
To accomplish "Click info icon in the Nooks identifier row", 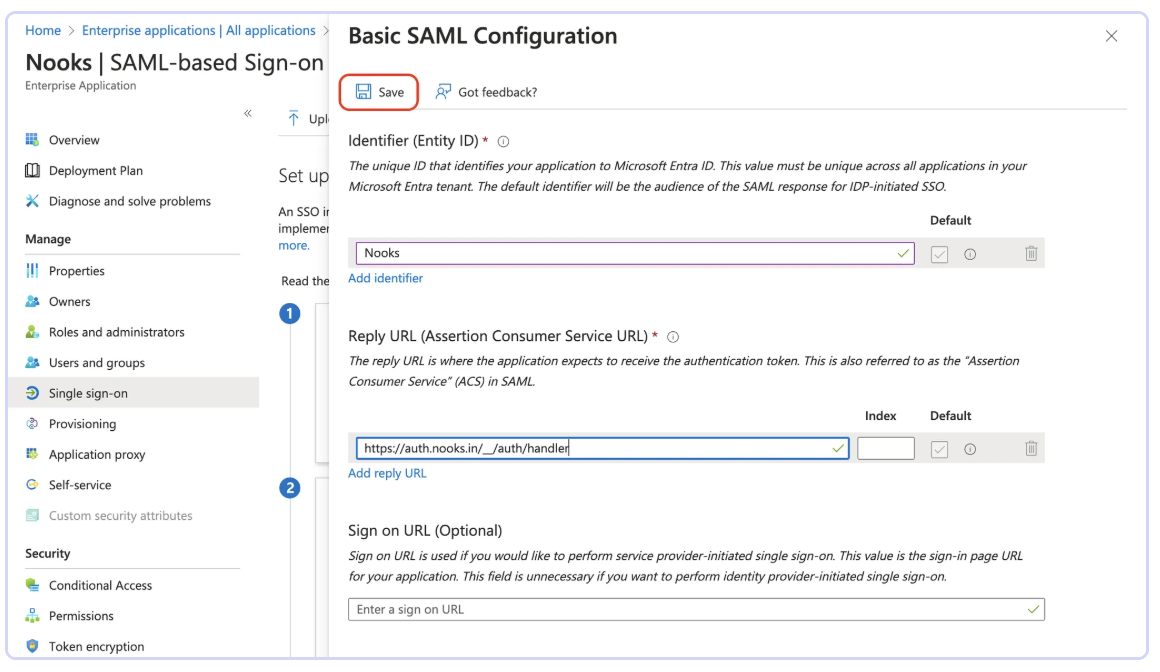I will pyautogui.click(x=970, y=254).
